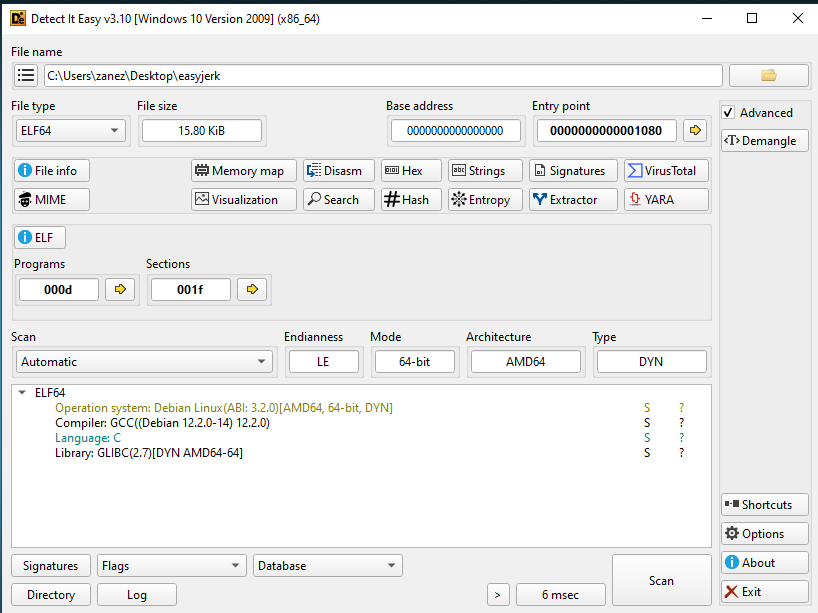This screenshot has width=818, height=613.
Task: Open ELF structure info
Action: tap(40, 237)
